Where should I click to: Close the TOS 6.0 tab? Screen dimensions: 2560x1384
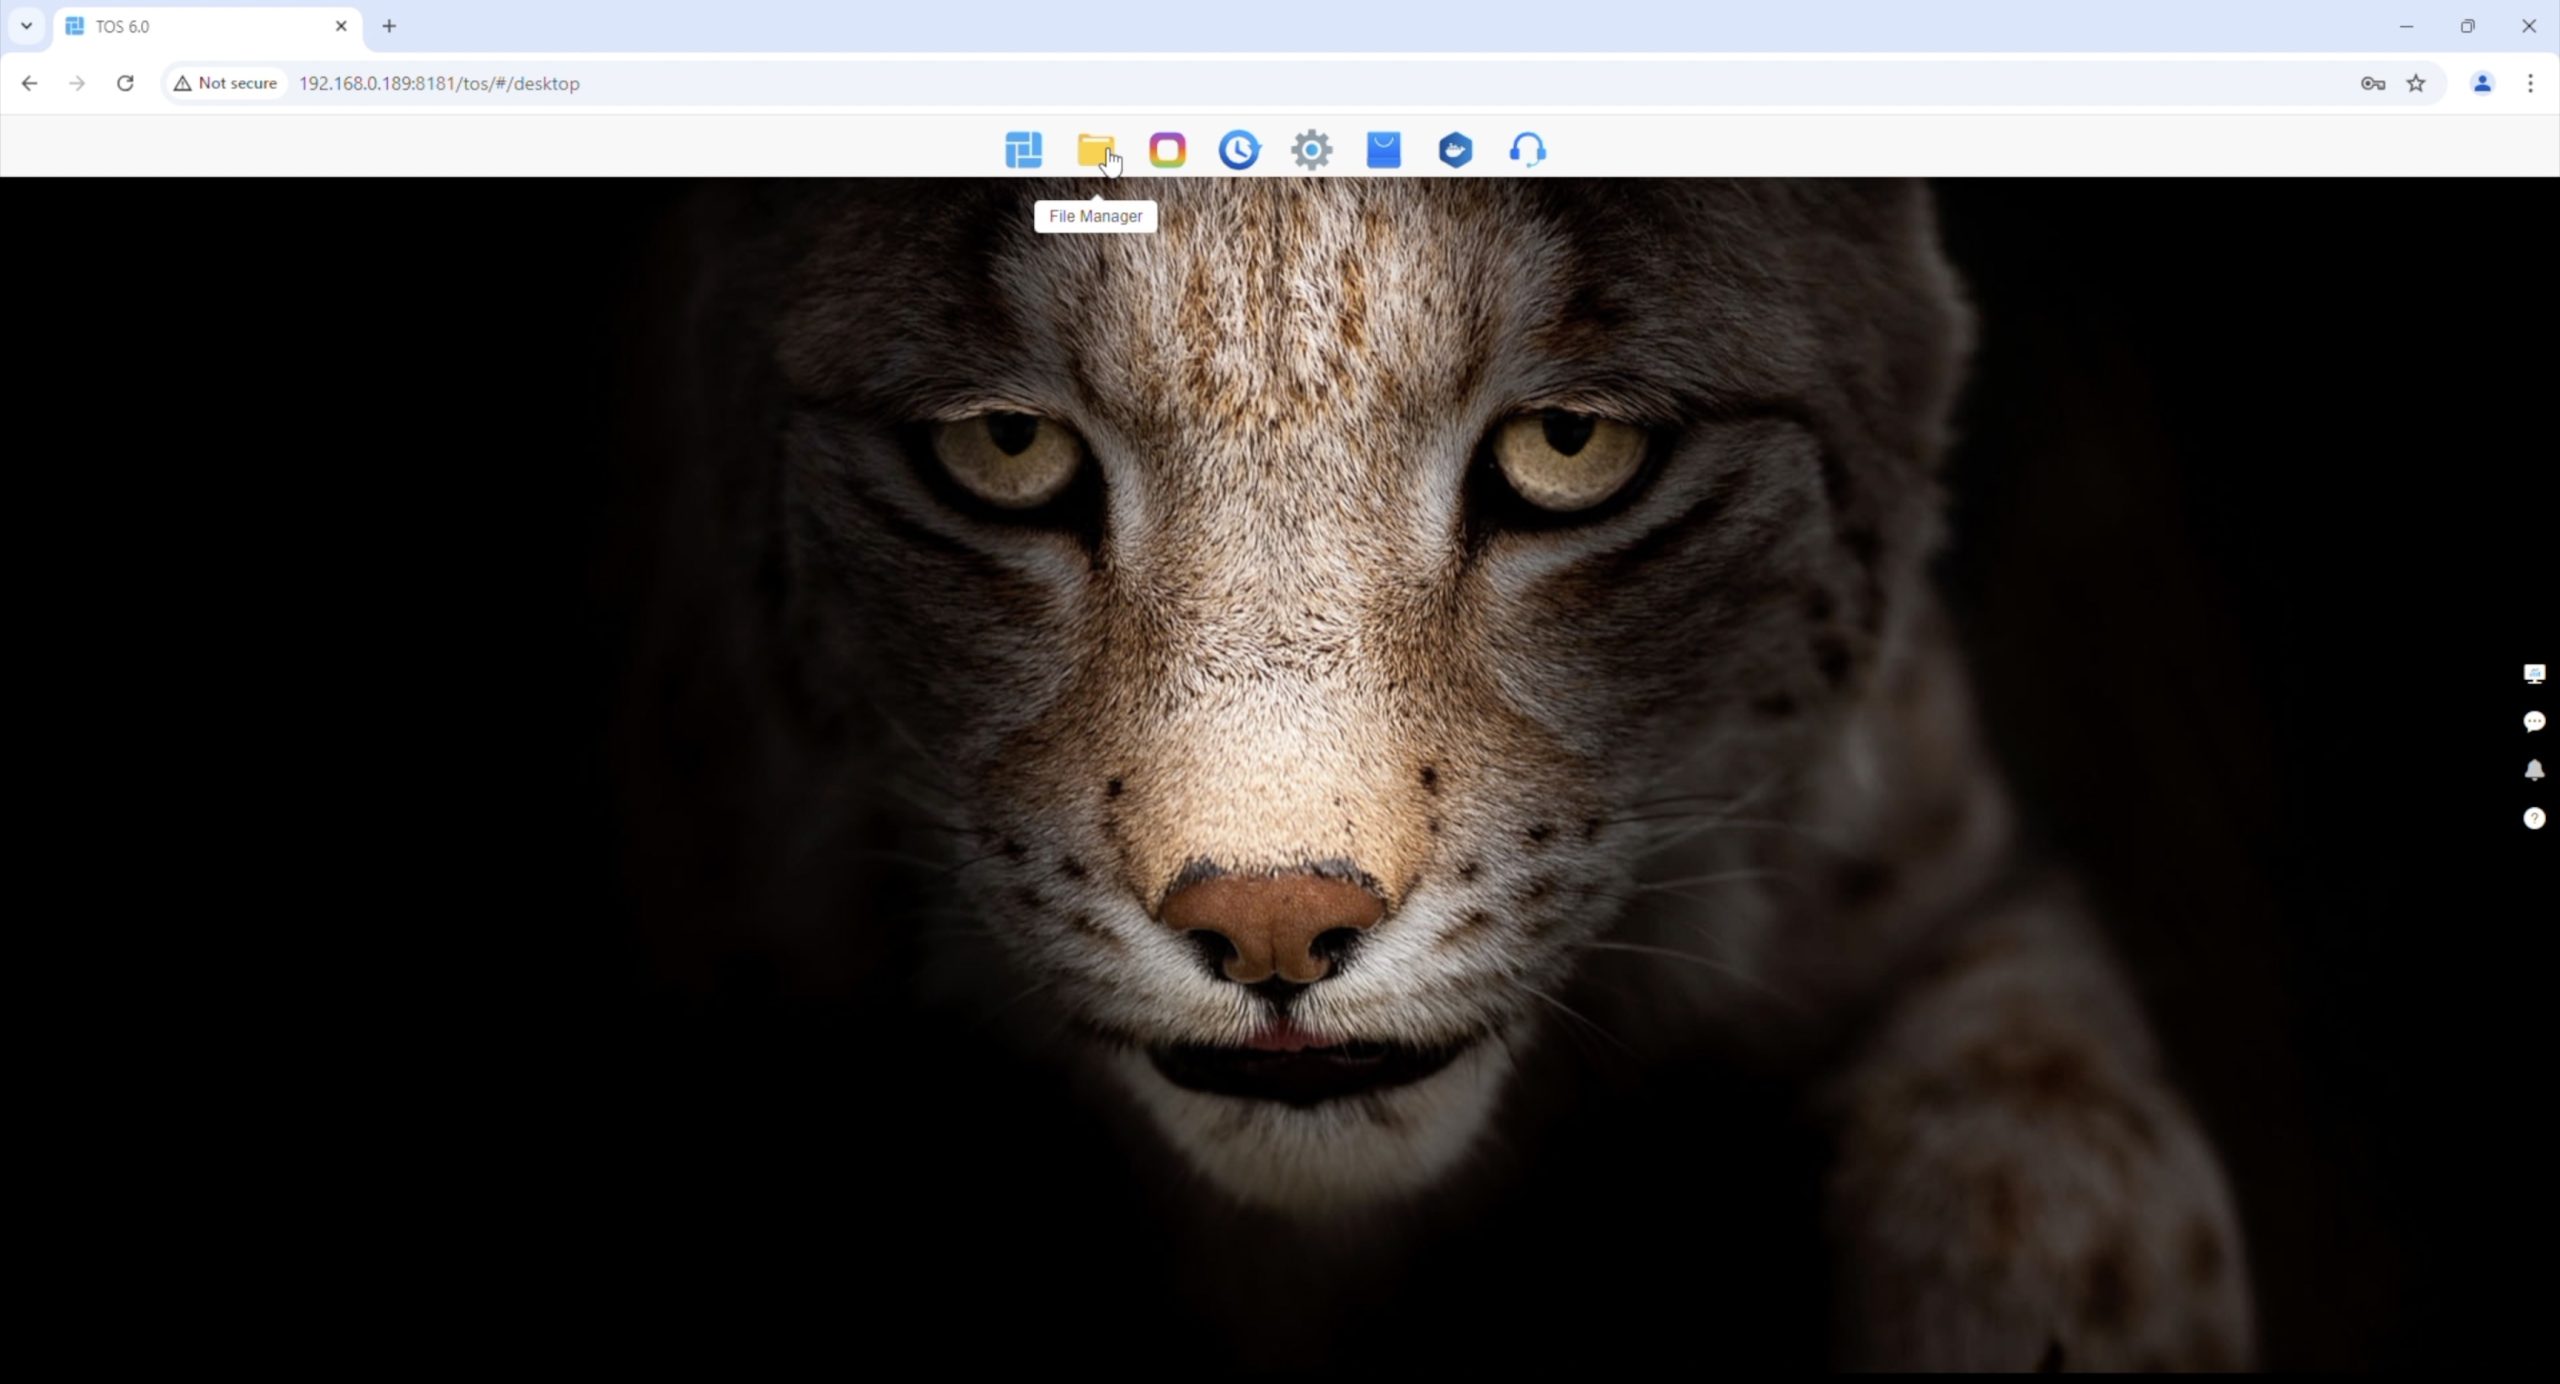pyautogui.click(x=341, y=26)
